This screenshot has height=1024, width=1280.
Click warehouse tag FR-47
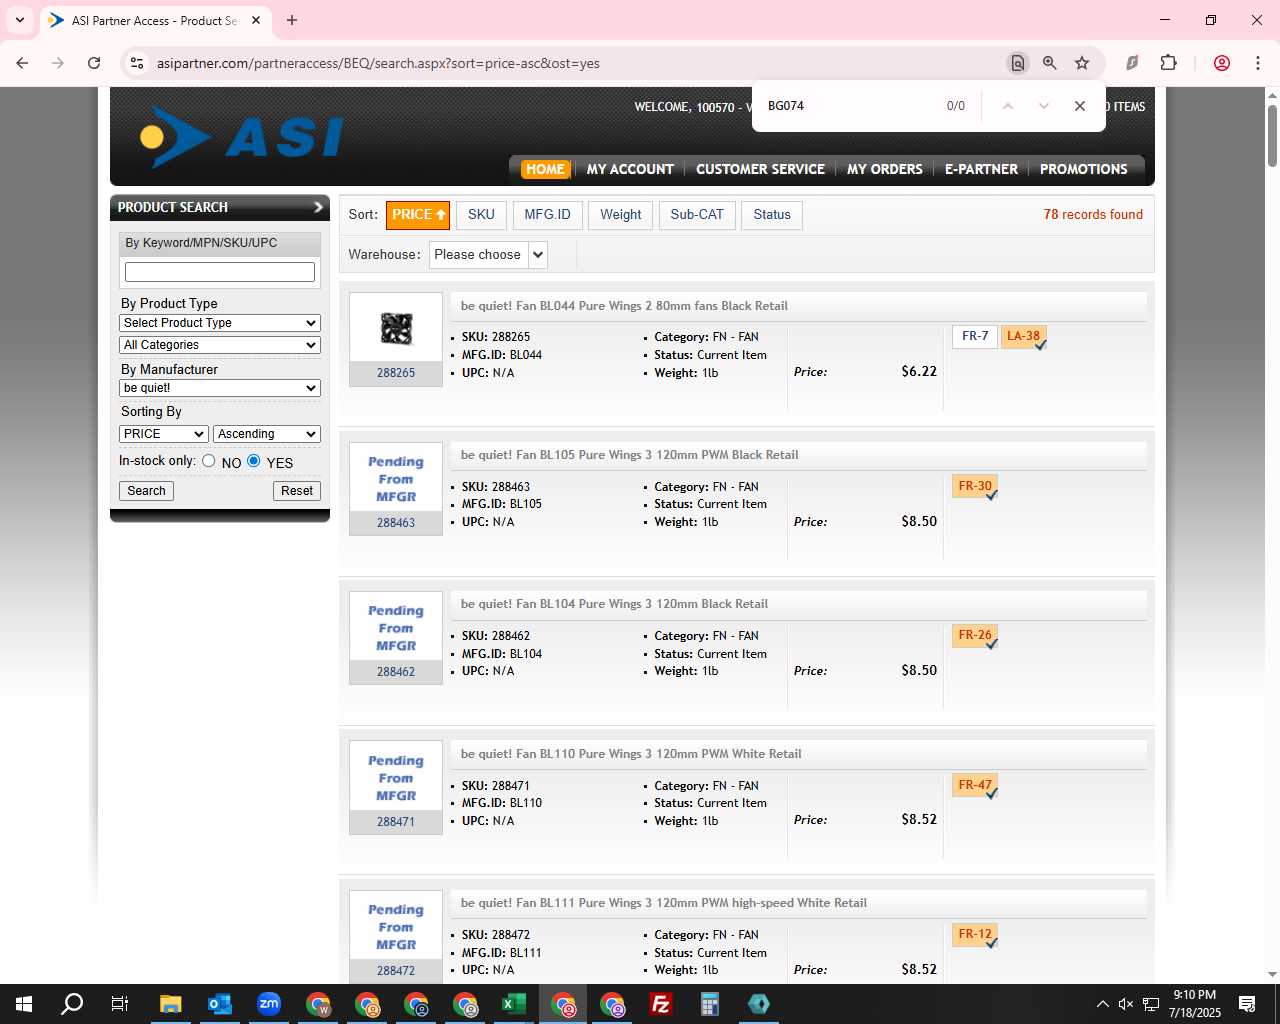975,786
